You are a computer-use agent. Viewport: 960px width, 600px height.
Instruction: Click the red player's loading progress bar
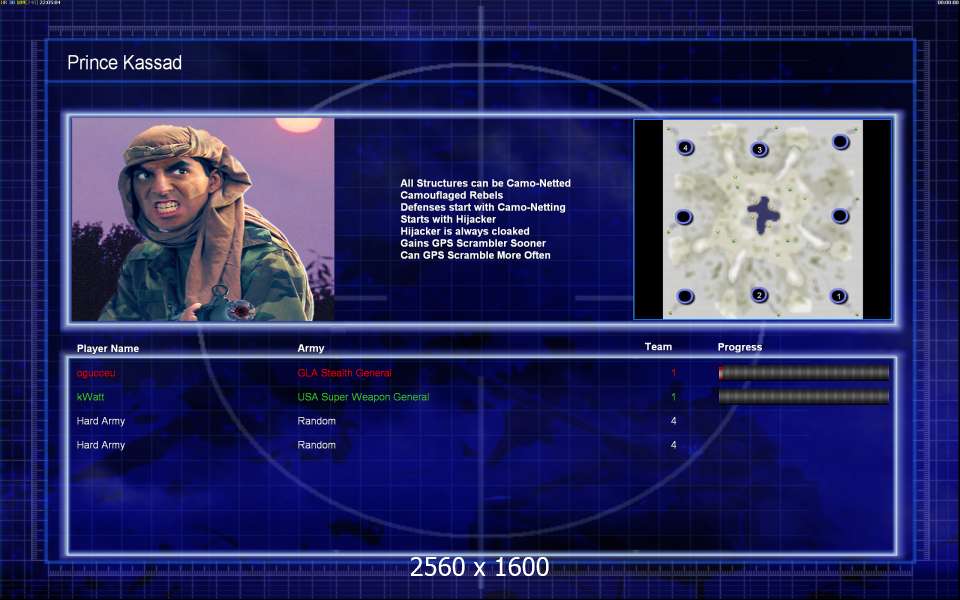click(803, 373)
